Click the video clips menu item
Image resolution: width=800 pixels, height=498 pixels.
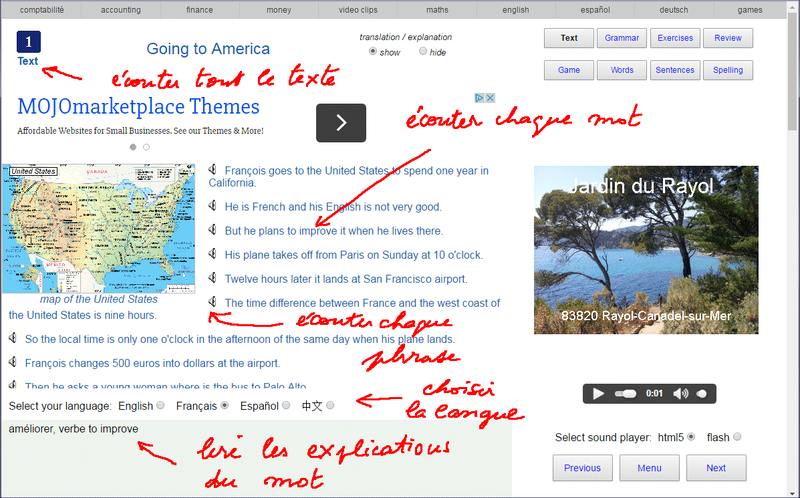[x=358, y=10]
